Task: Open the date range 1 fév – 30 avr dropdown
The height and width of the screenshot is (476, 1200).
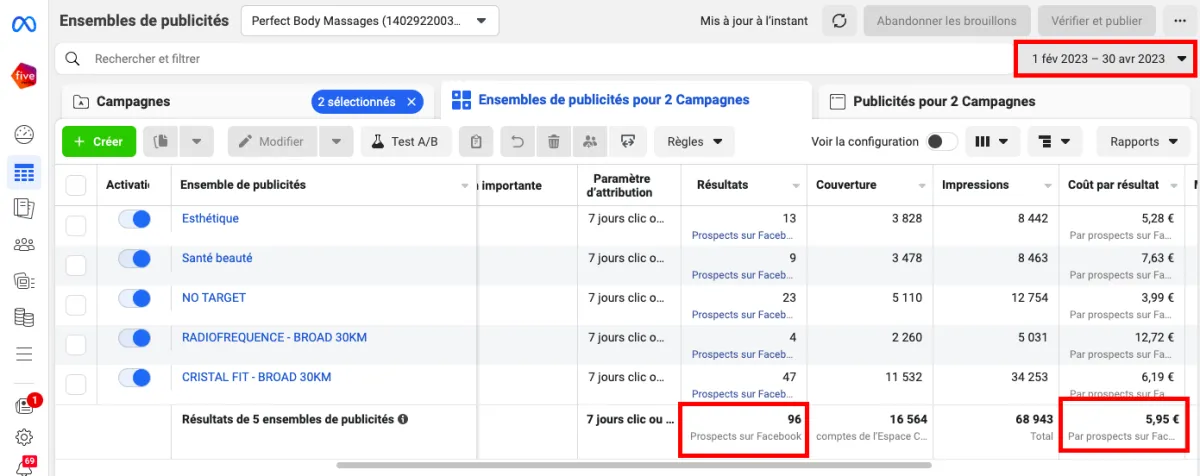Action: [1105, 59]
